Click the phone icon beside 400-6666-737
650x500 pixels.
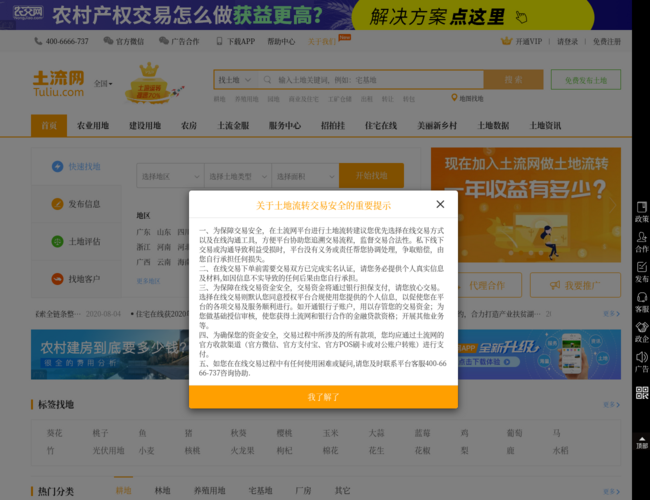pos(38,41)
